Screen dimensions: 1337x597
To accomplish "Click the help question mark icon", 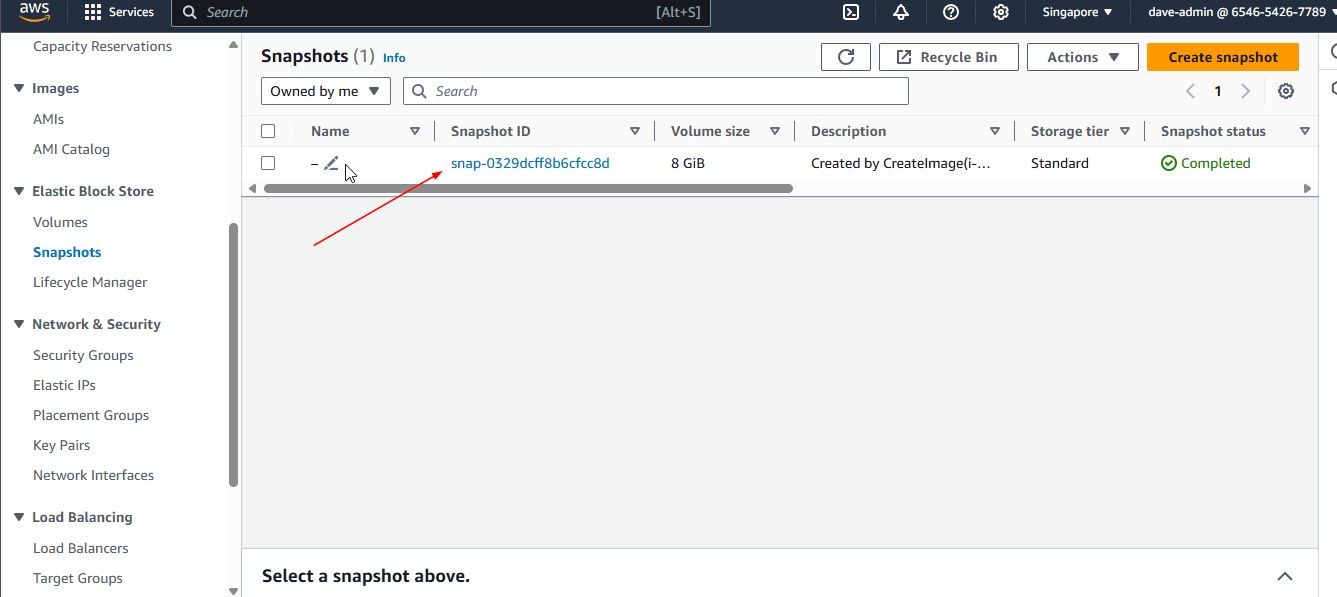I will click(x=951, y=12).
